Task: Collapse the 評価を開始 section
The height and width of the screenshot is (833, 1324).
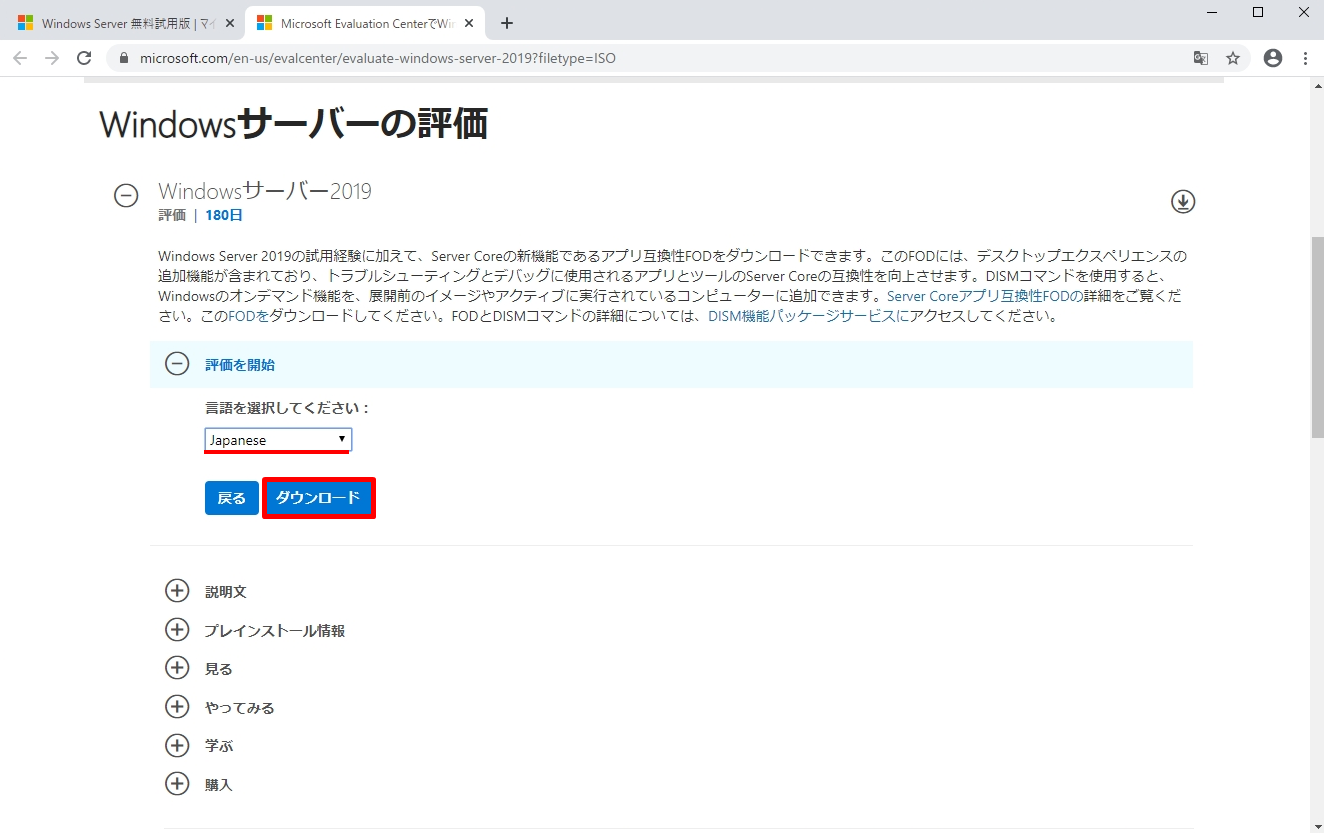Action: [x=177, y=364]
